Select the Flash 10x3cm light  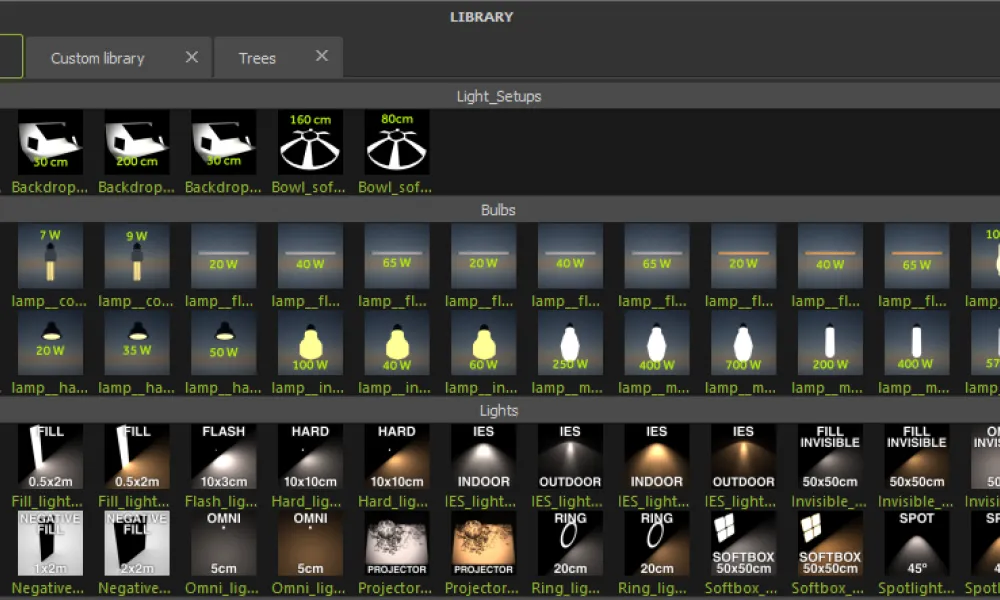pyautogui.click(x=224, y=456)
